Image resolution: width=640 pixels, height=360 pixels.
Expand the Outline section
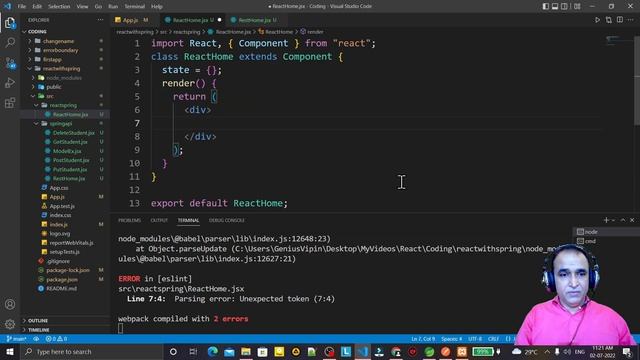[x=38, y=321]
